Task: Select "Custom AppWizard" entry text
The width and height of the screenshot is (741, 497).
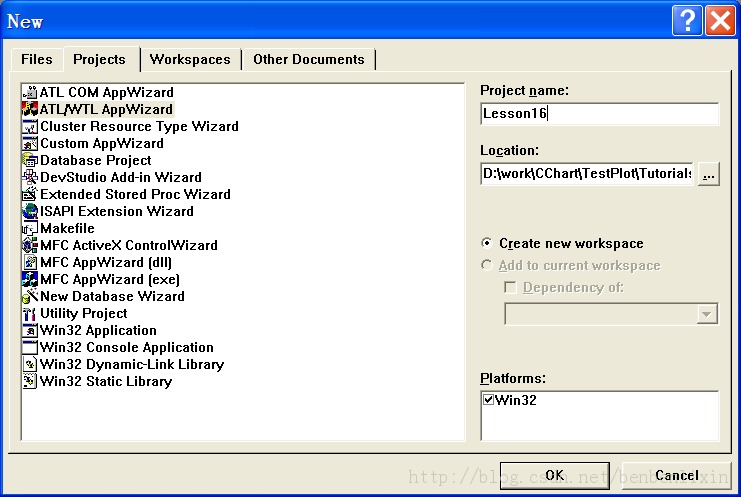Action: point(102,143)
